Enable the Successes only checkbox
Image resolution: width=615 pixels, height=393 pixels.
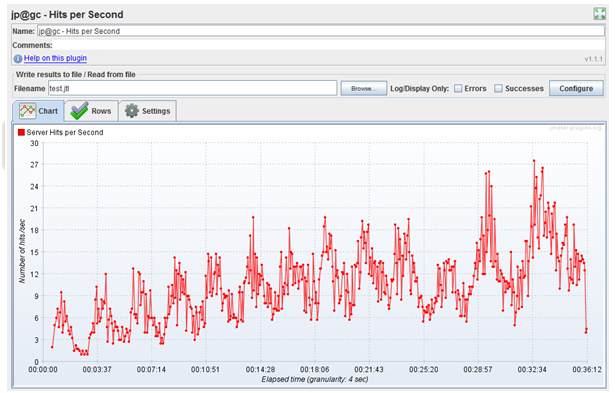tap(498, 89)
